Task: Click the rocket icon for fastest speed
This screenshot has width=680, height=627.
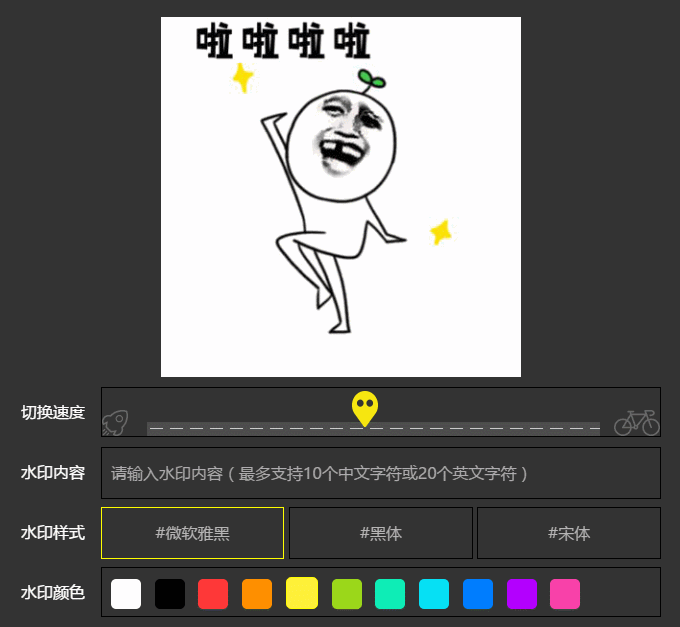Action: (115, 422)
